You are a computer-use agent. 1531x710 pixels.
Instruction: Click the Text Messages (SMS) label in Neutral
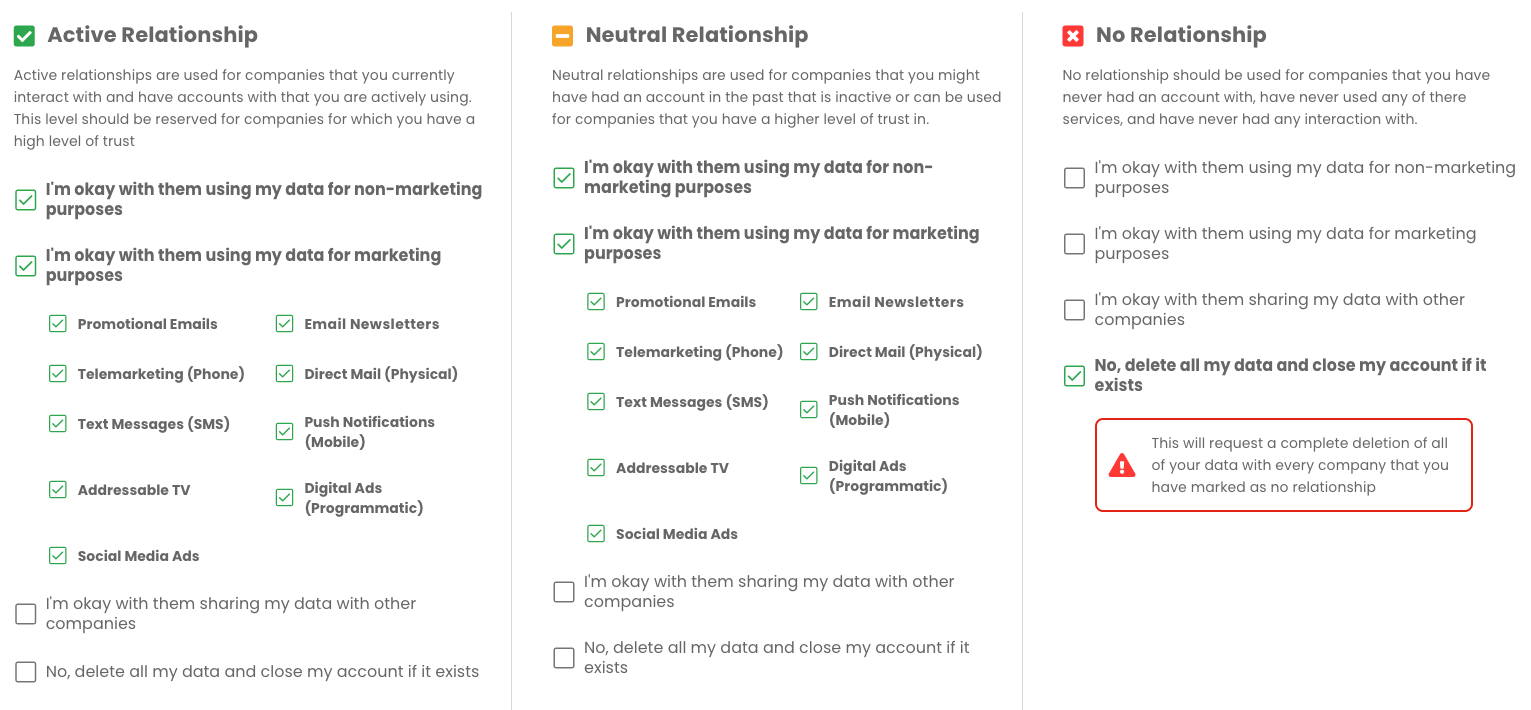692,402
